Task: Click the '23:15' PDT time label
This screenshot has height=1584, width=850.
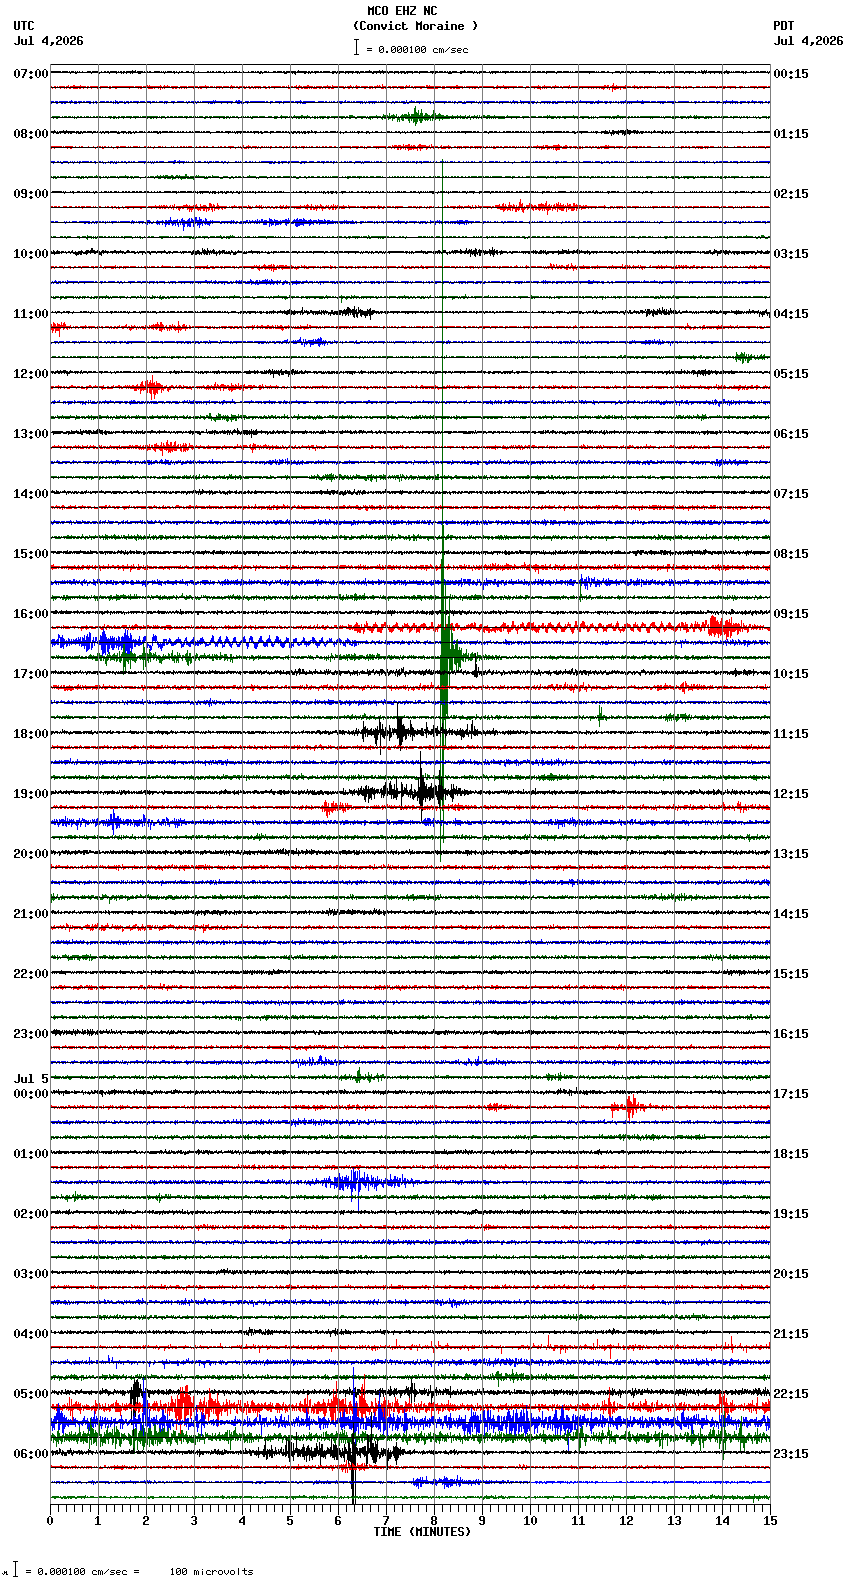Action: [x=791, y=1454]
